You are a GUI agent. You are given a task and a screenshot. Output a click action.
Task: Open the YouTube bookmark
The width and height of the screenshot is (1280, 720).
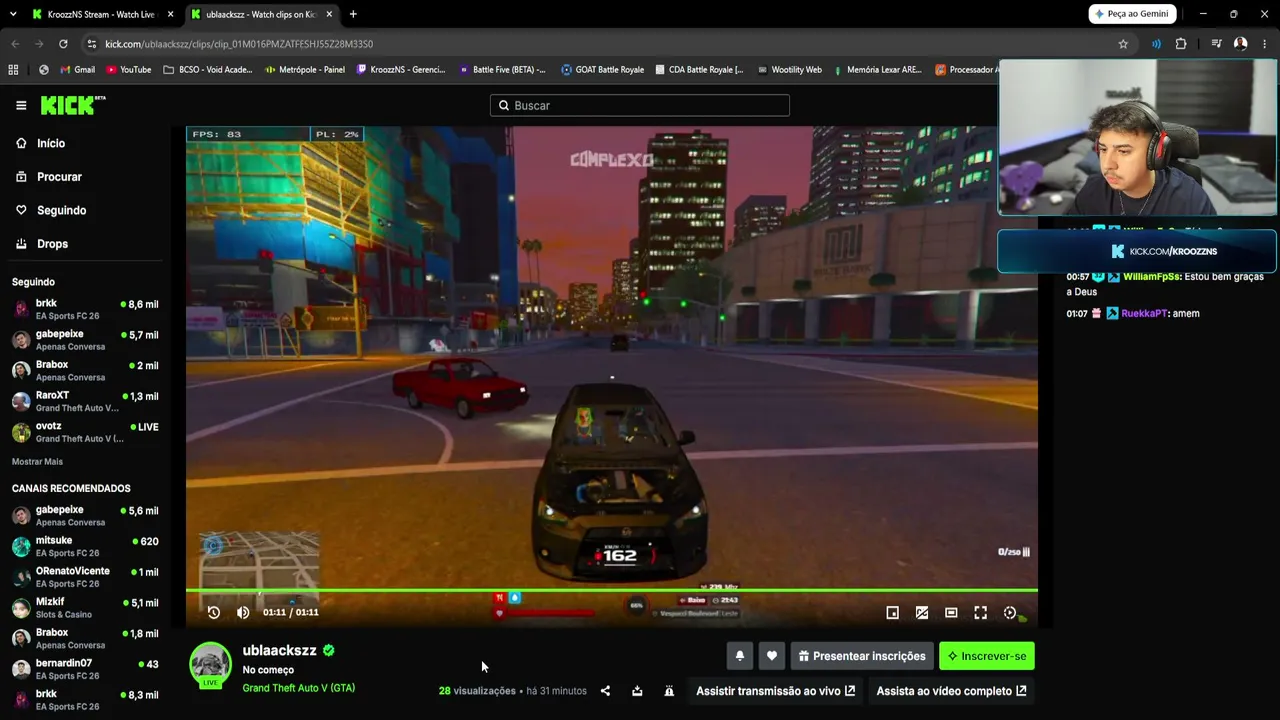pyautogui.click(x=129, y=70)
